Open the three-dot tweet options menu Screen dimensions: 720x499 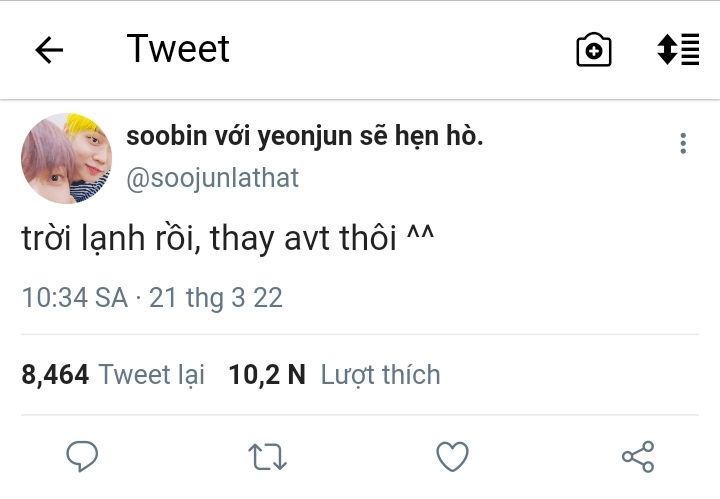tap(683, 143)
